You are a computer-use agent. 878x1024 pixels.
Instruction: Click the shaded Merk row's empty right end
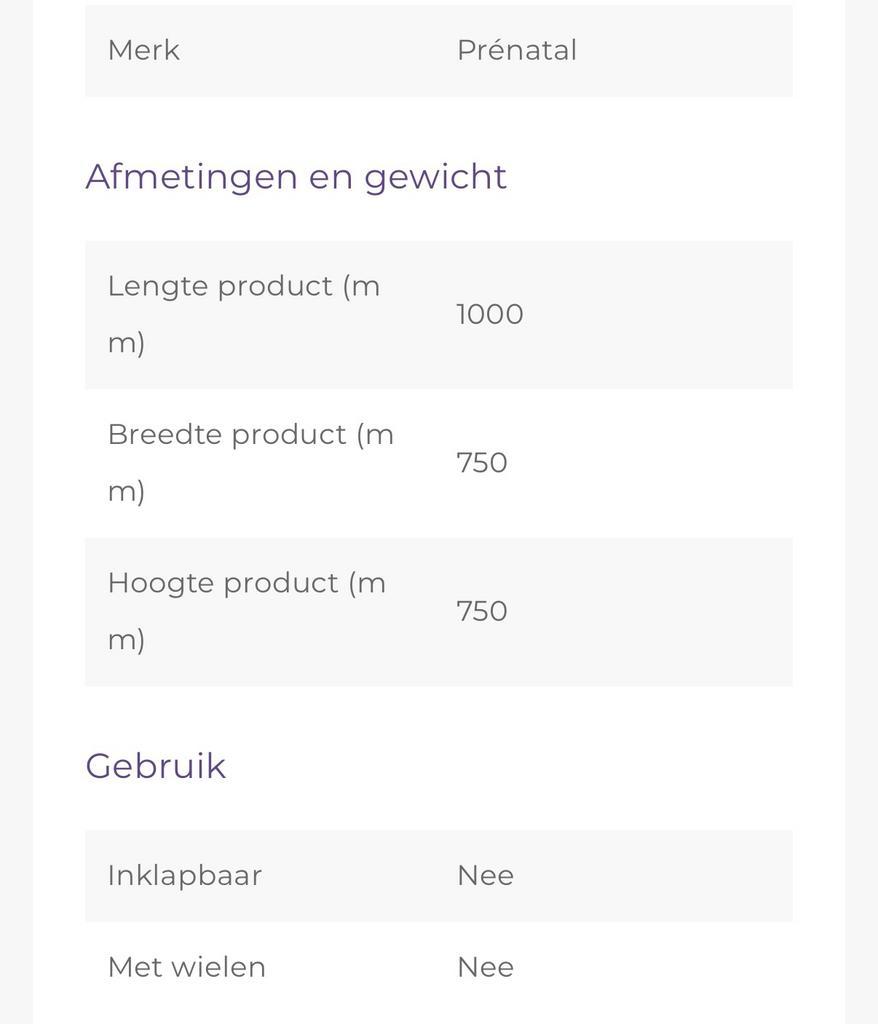[720, 50]
